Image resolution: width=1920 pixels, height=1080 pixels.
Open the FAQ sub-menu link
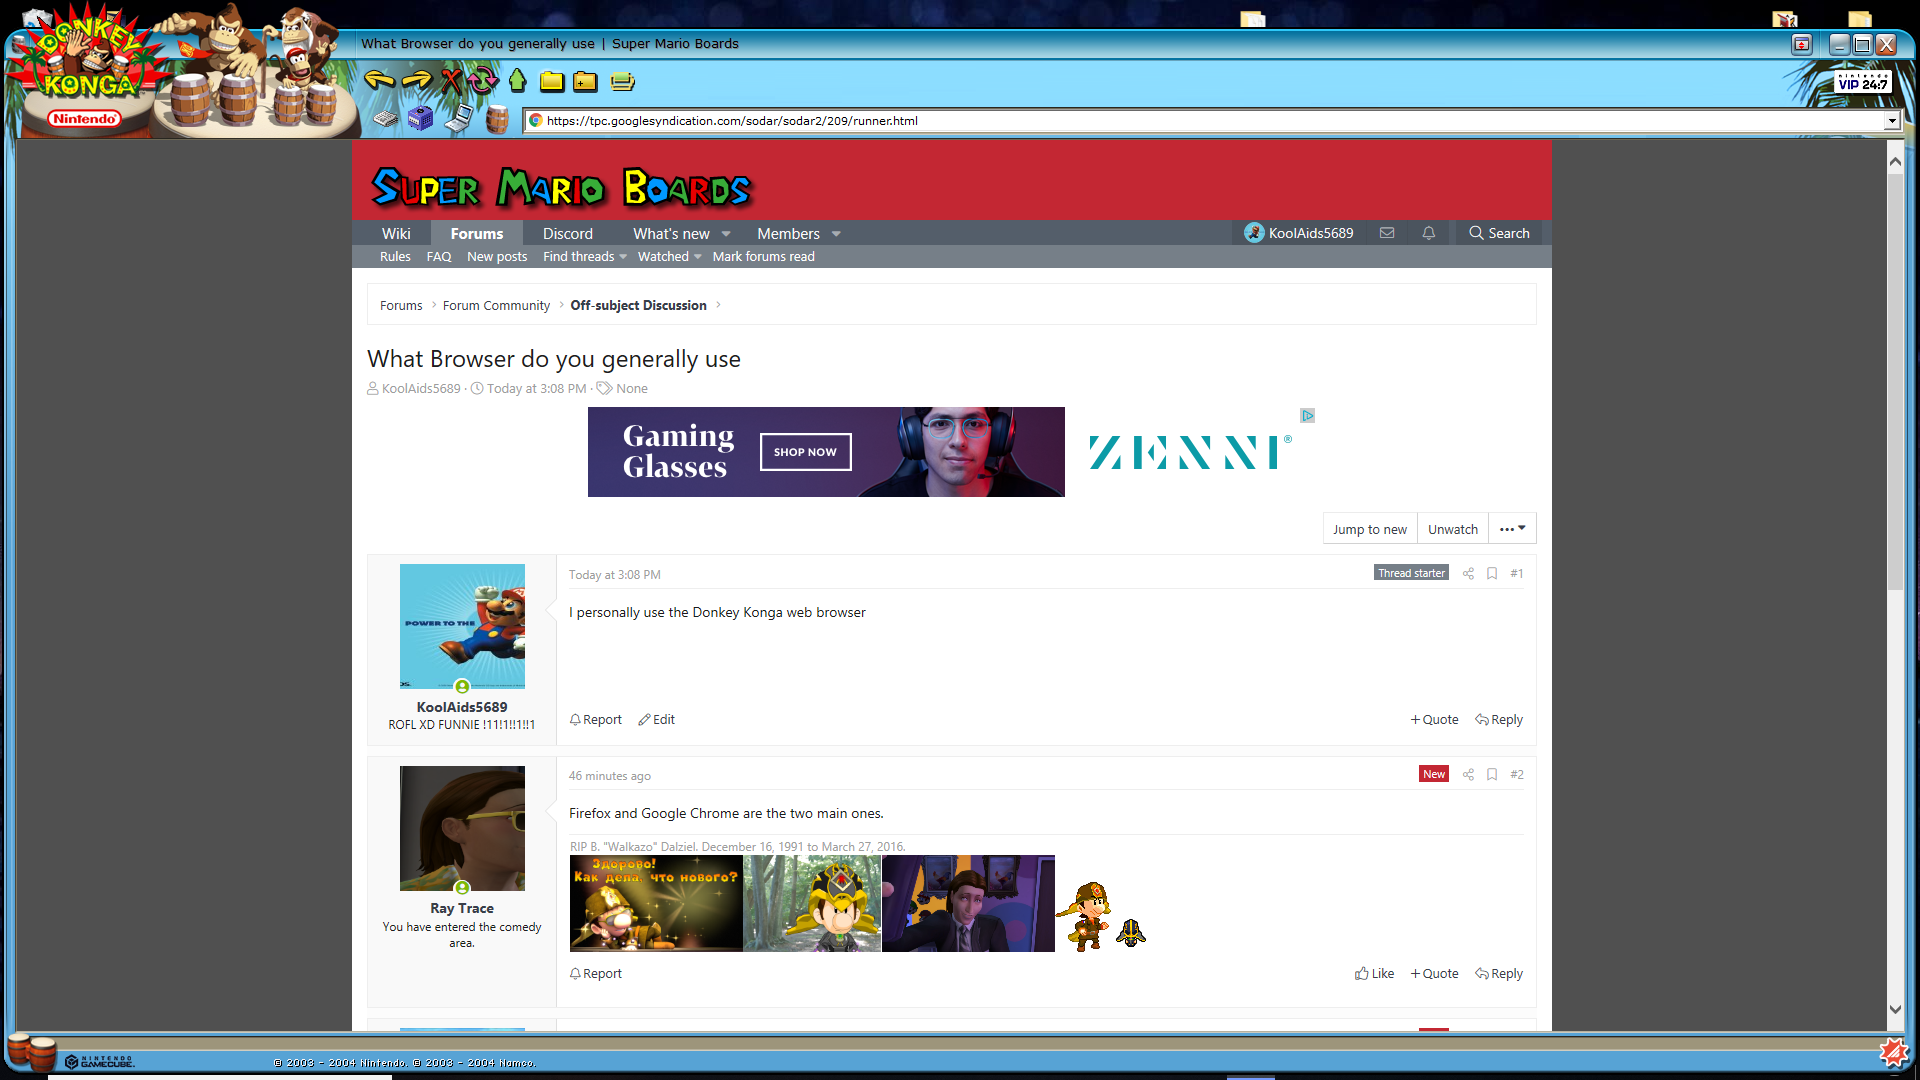click(x=439, y=257)
